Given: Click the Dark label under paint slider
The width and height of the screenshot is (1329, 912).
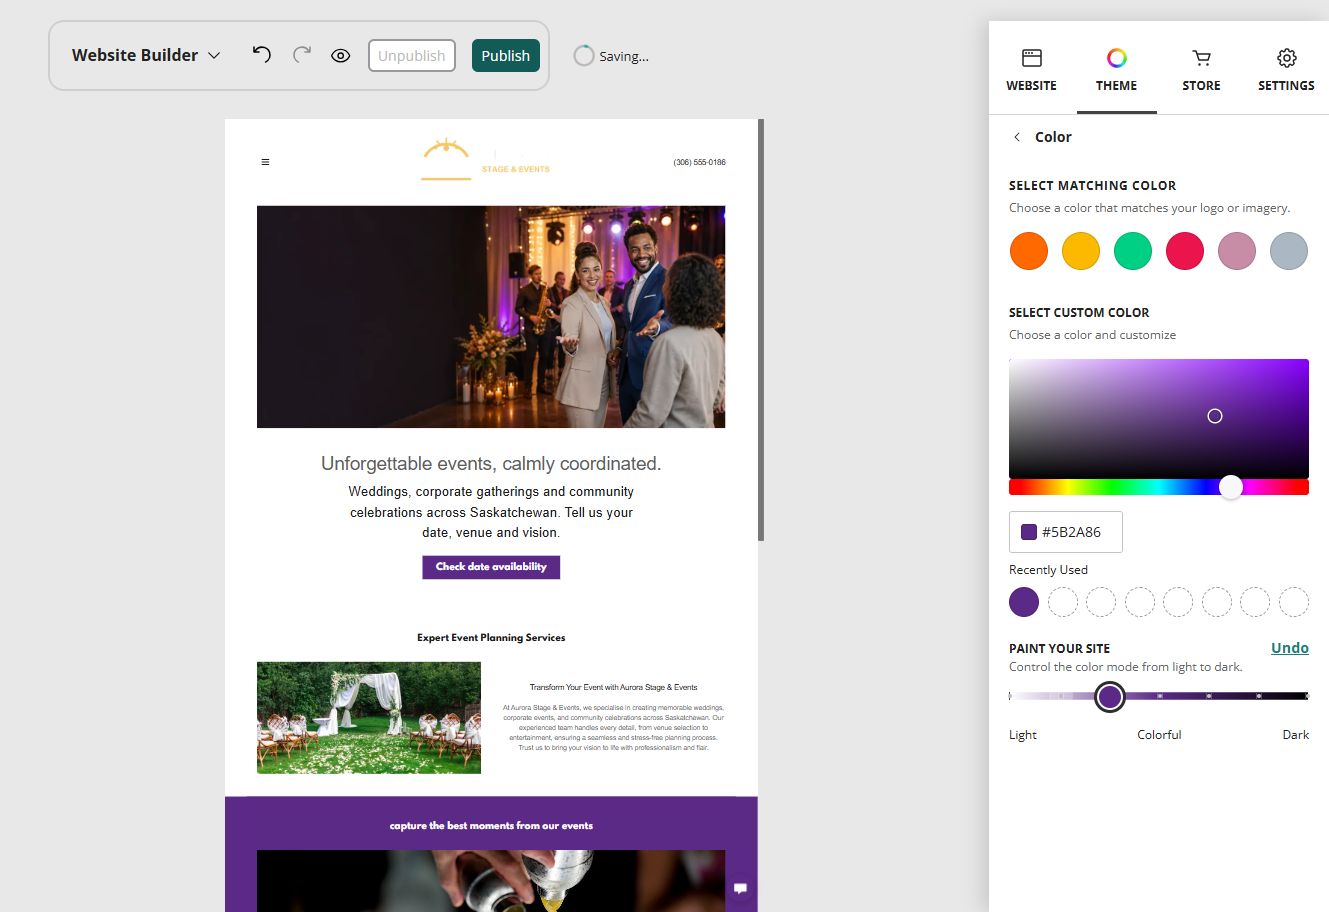Looking at the screenshot, I should (x=1296, y=735).
